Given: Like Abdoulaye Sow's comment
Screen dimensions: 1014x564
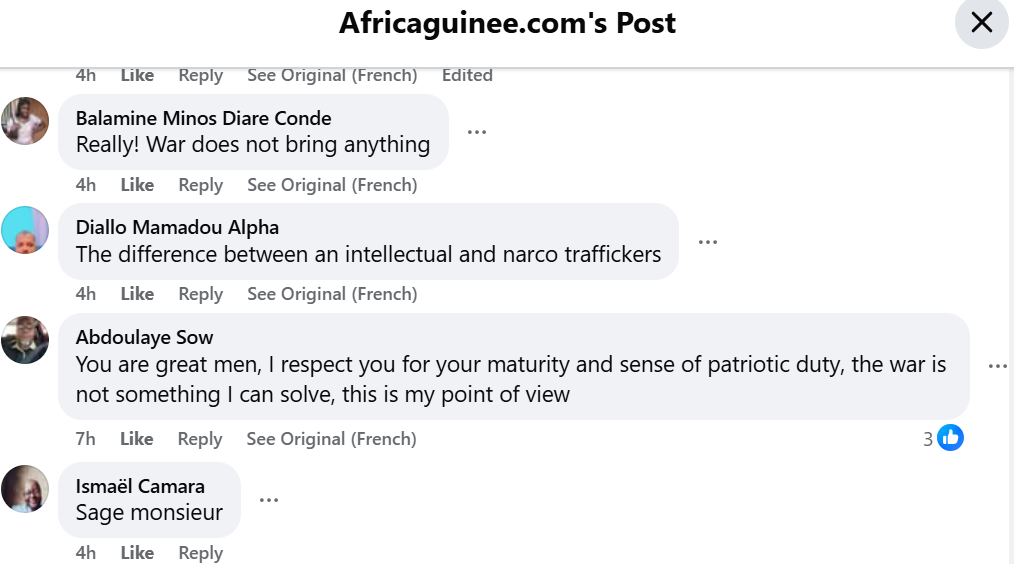Looking at the screenshot, I should [137, 439].
